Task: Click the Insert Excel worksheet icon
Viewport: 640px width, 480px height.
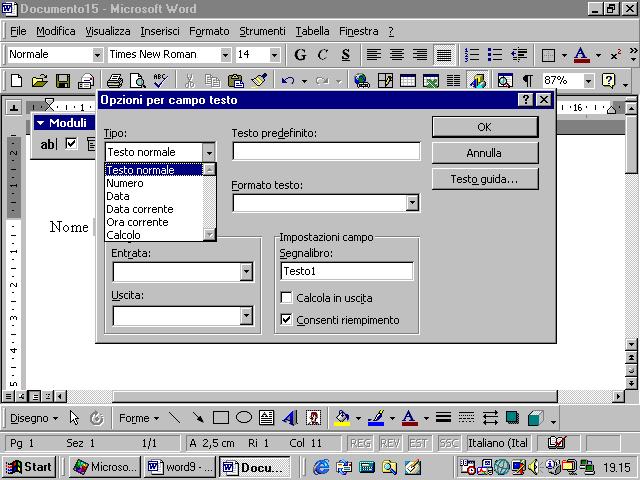Action: coord(431,81)
